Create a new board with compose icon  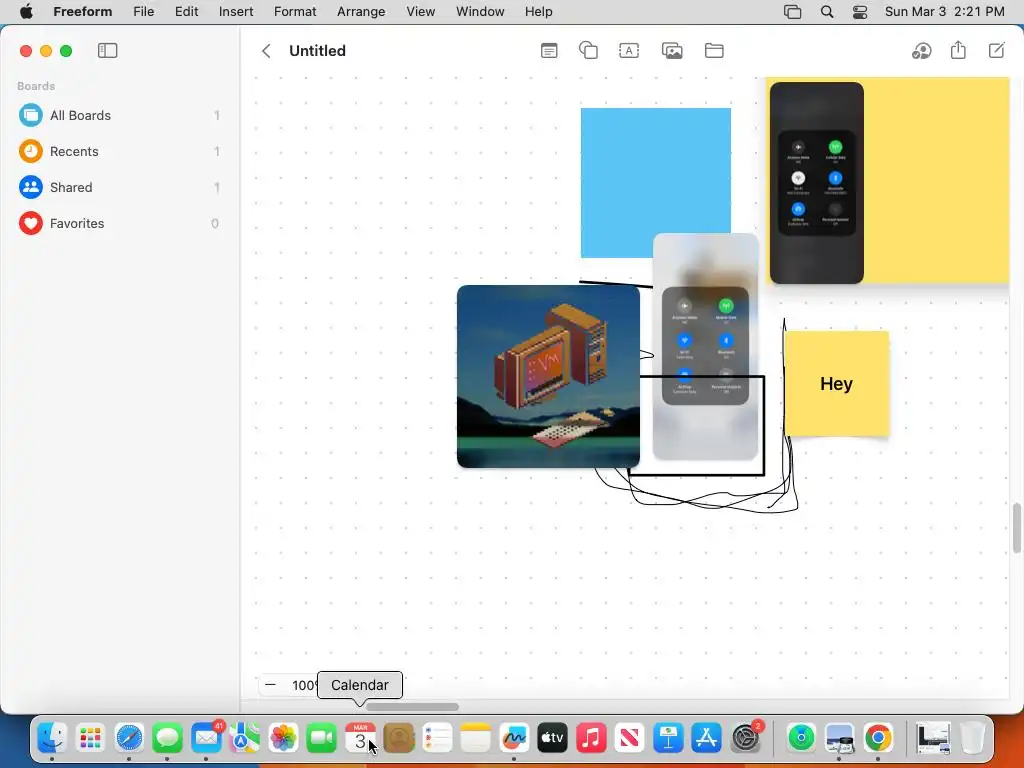(997, 50)
